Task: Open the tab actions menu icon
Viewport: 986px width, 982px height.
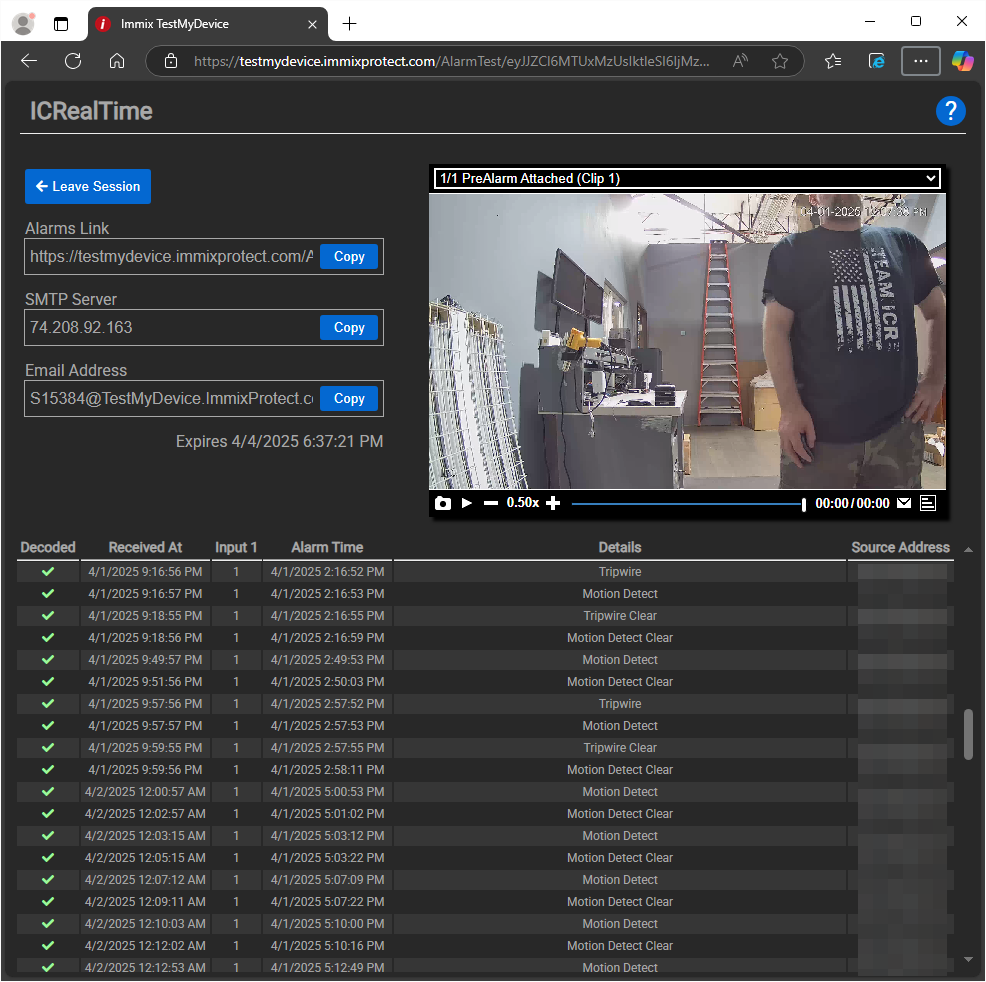Action: (61, 25)
